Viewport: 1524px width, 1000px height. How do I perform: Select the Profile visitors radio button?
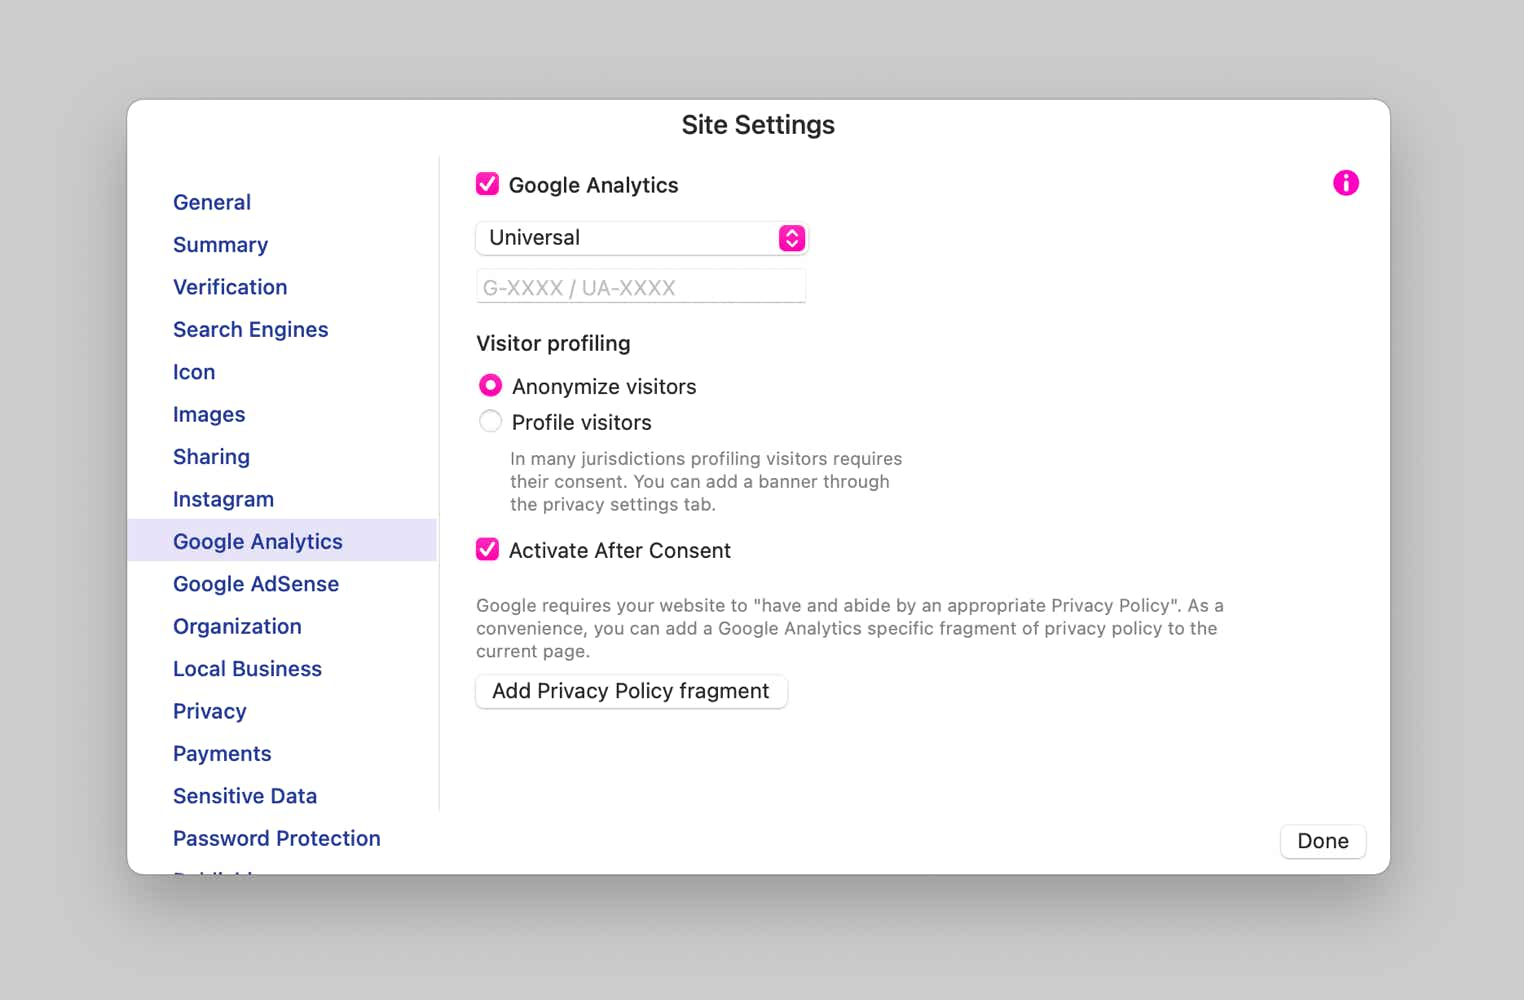(x=490, y=421)
